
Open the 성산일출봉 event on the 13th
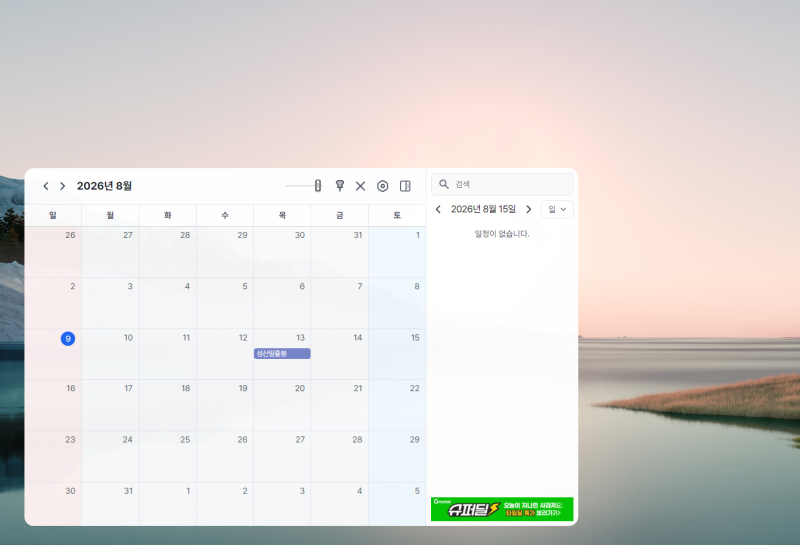[282, 353]
